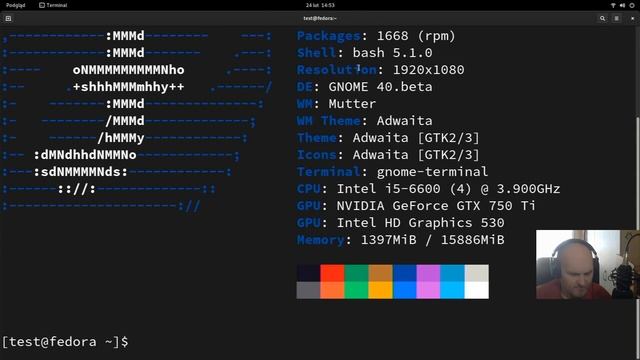The image size is (640, 360).
Task: Open the Terminal app menu in top bar
Action: pos(53,5)
